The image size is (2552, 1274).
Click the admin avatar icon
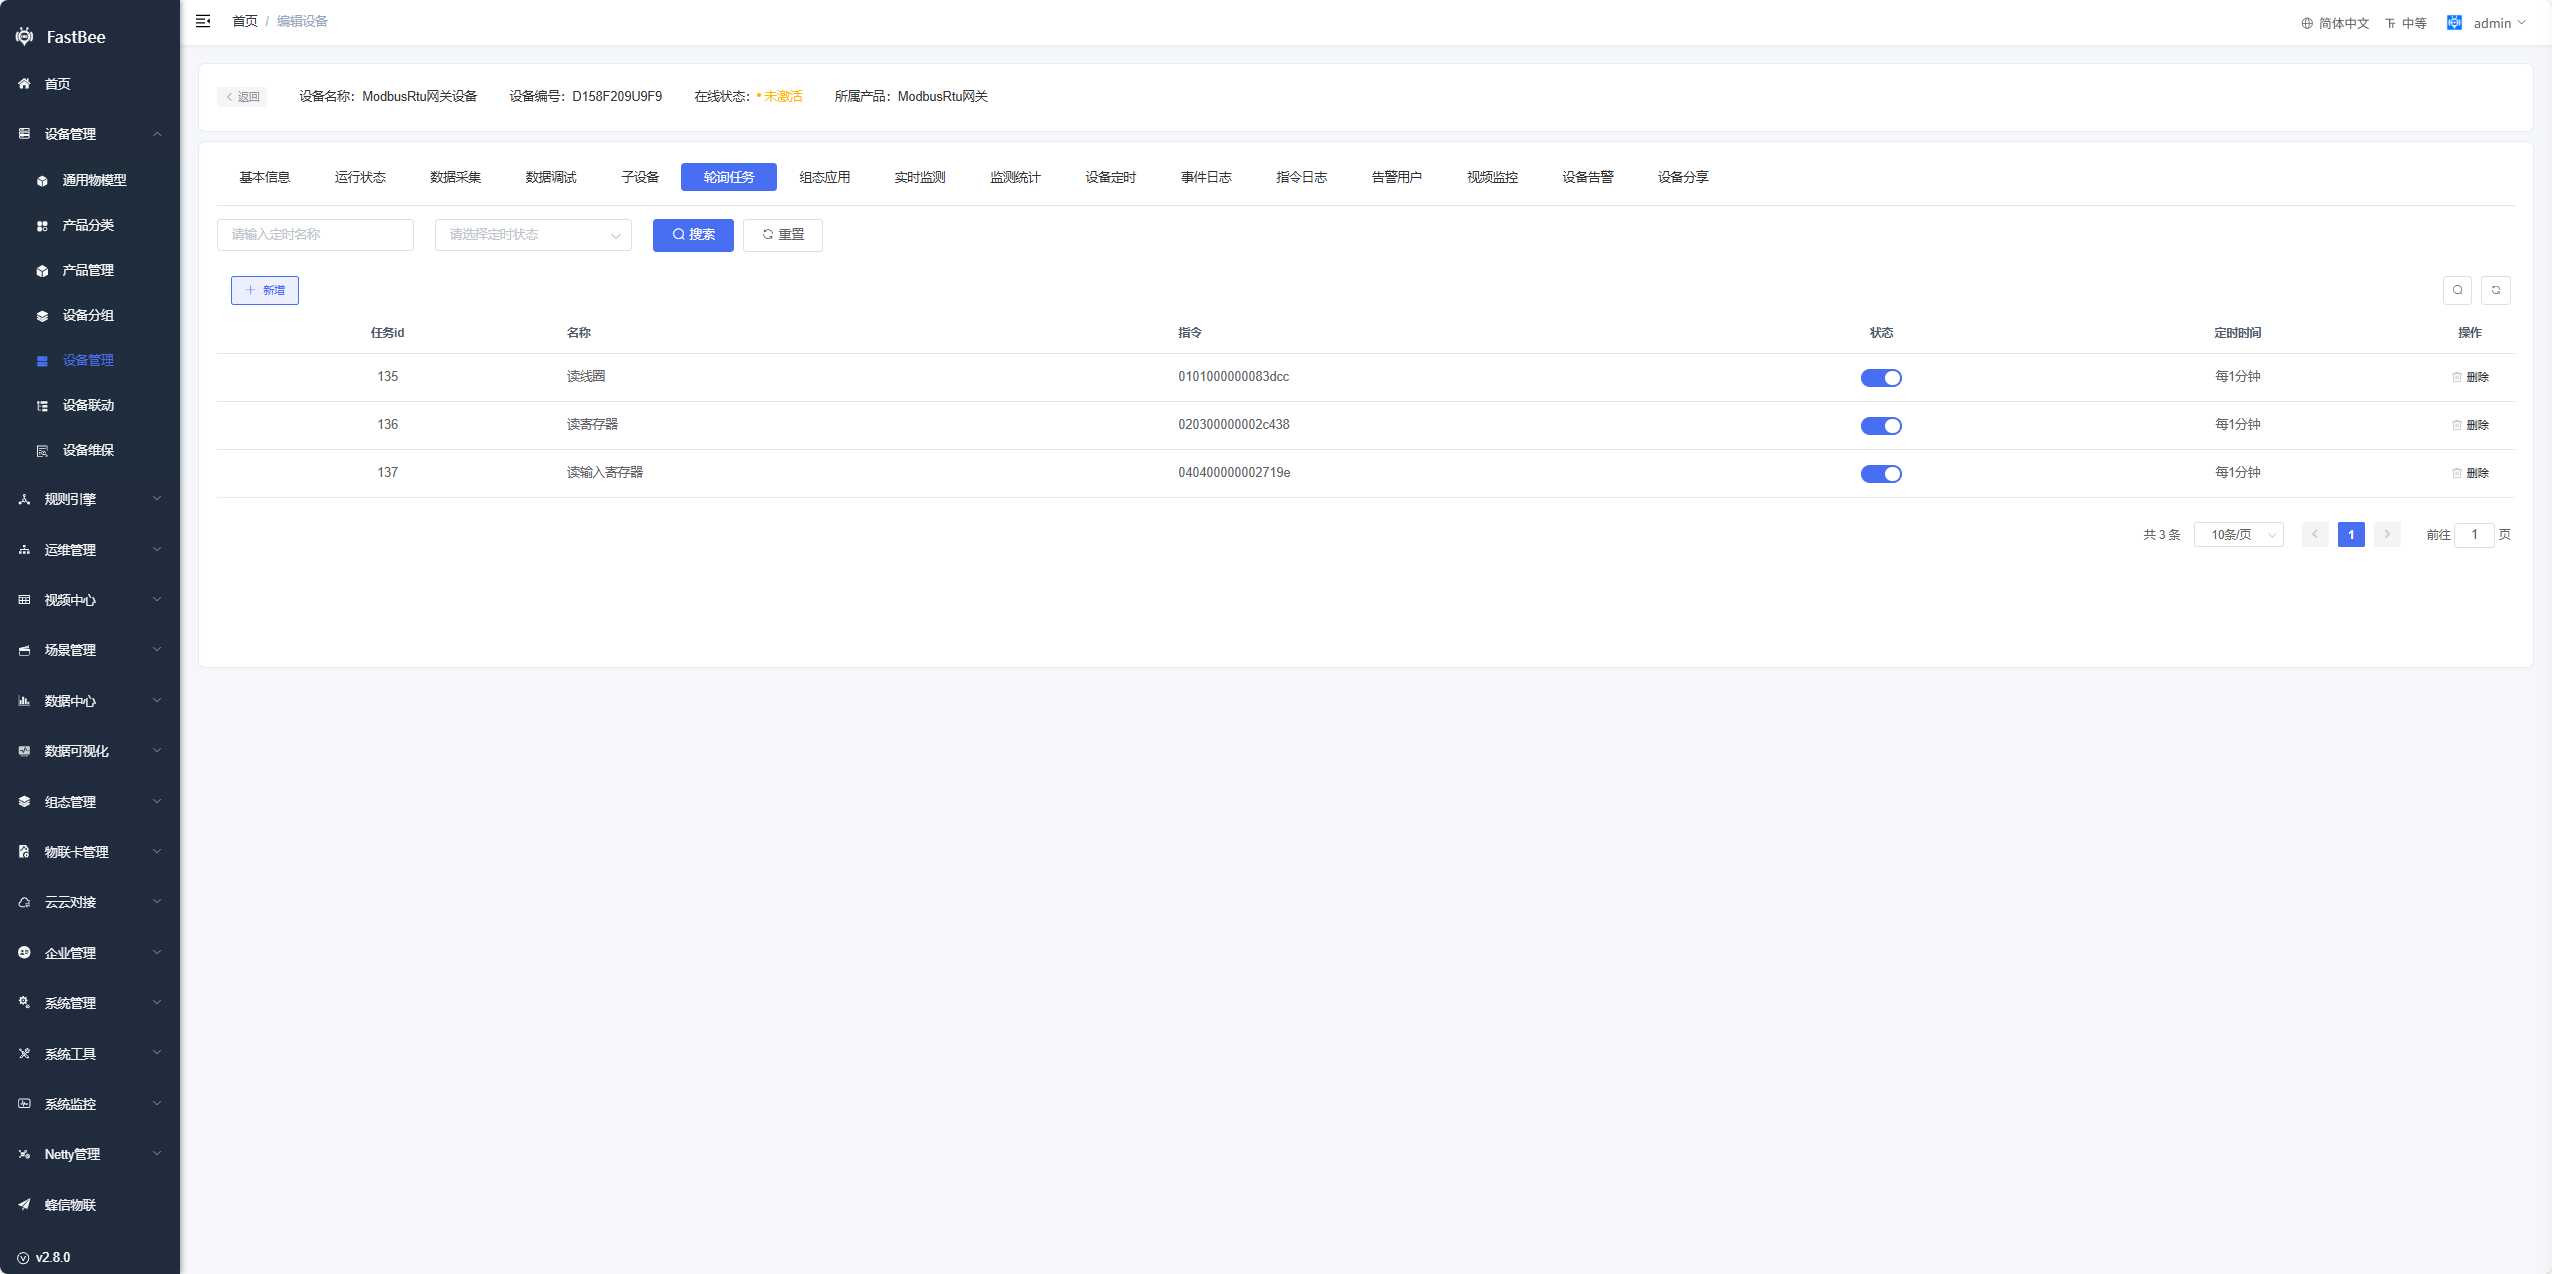[x=2454, y=22]
